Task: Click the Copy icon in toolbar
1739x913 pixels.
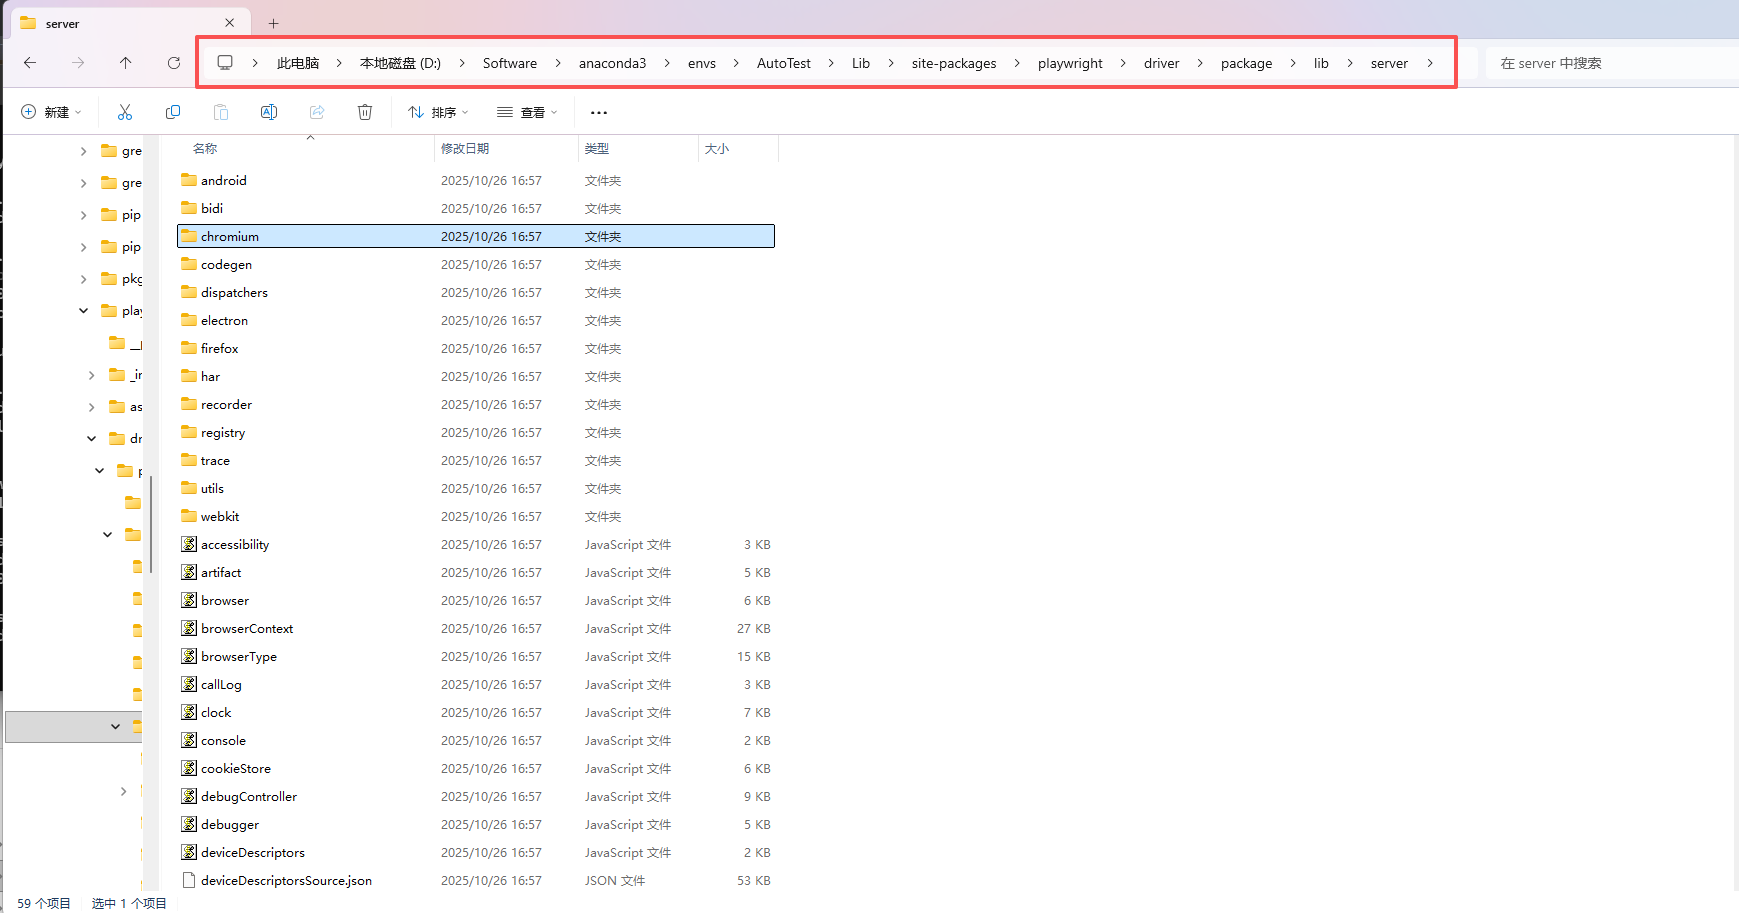Action: pos(173,112)
